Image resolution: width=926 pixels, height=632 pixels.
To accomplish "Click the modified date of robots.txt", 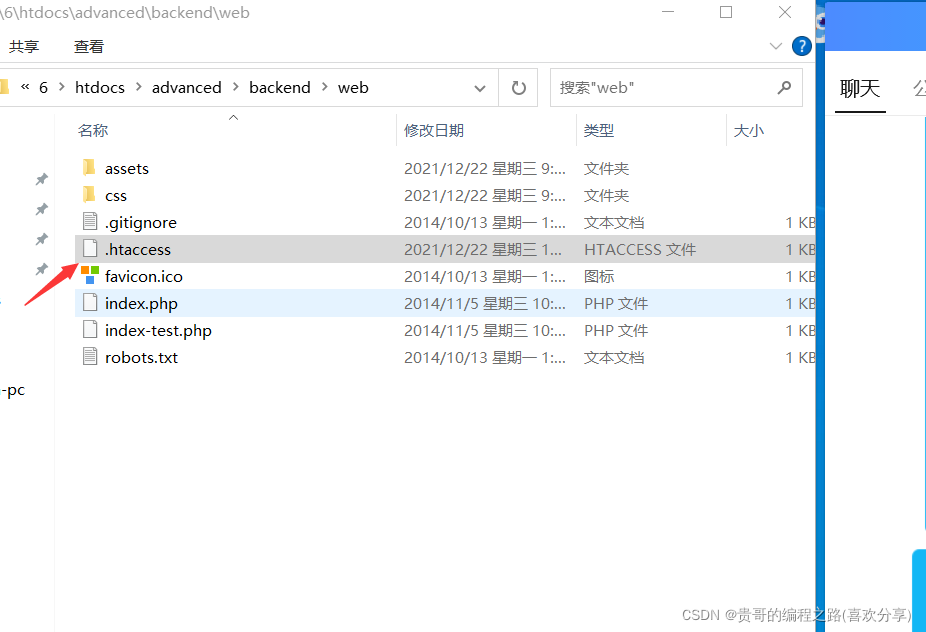I will (x=485, y=357).
